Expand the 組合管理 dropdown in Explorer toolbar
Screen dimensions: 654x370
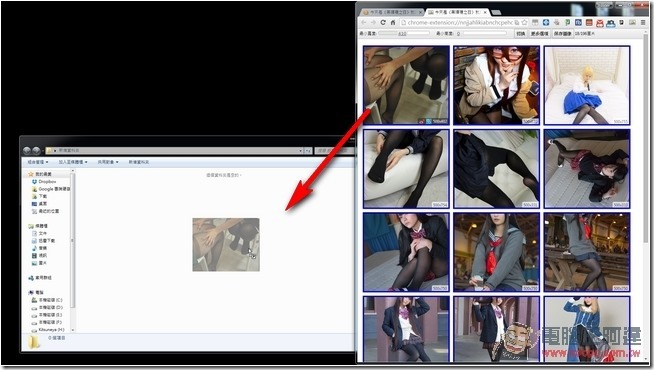pyautogui.click(x=38, y=162)
